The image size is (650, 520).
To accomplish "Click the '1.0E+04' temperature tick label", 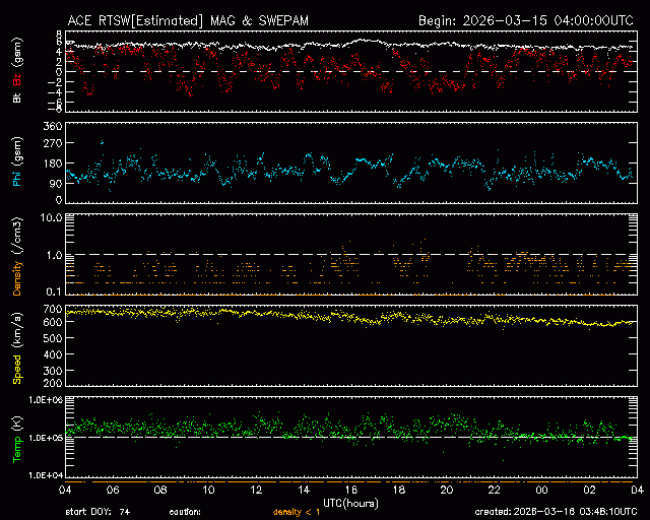I will pyautogui.click(x=46, y=475).
